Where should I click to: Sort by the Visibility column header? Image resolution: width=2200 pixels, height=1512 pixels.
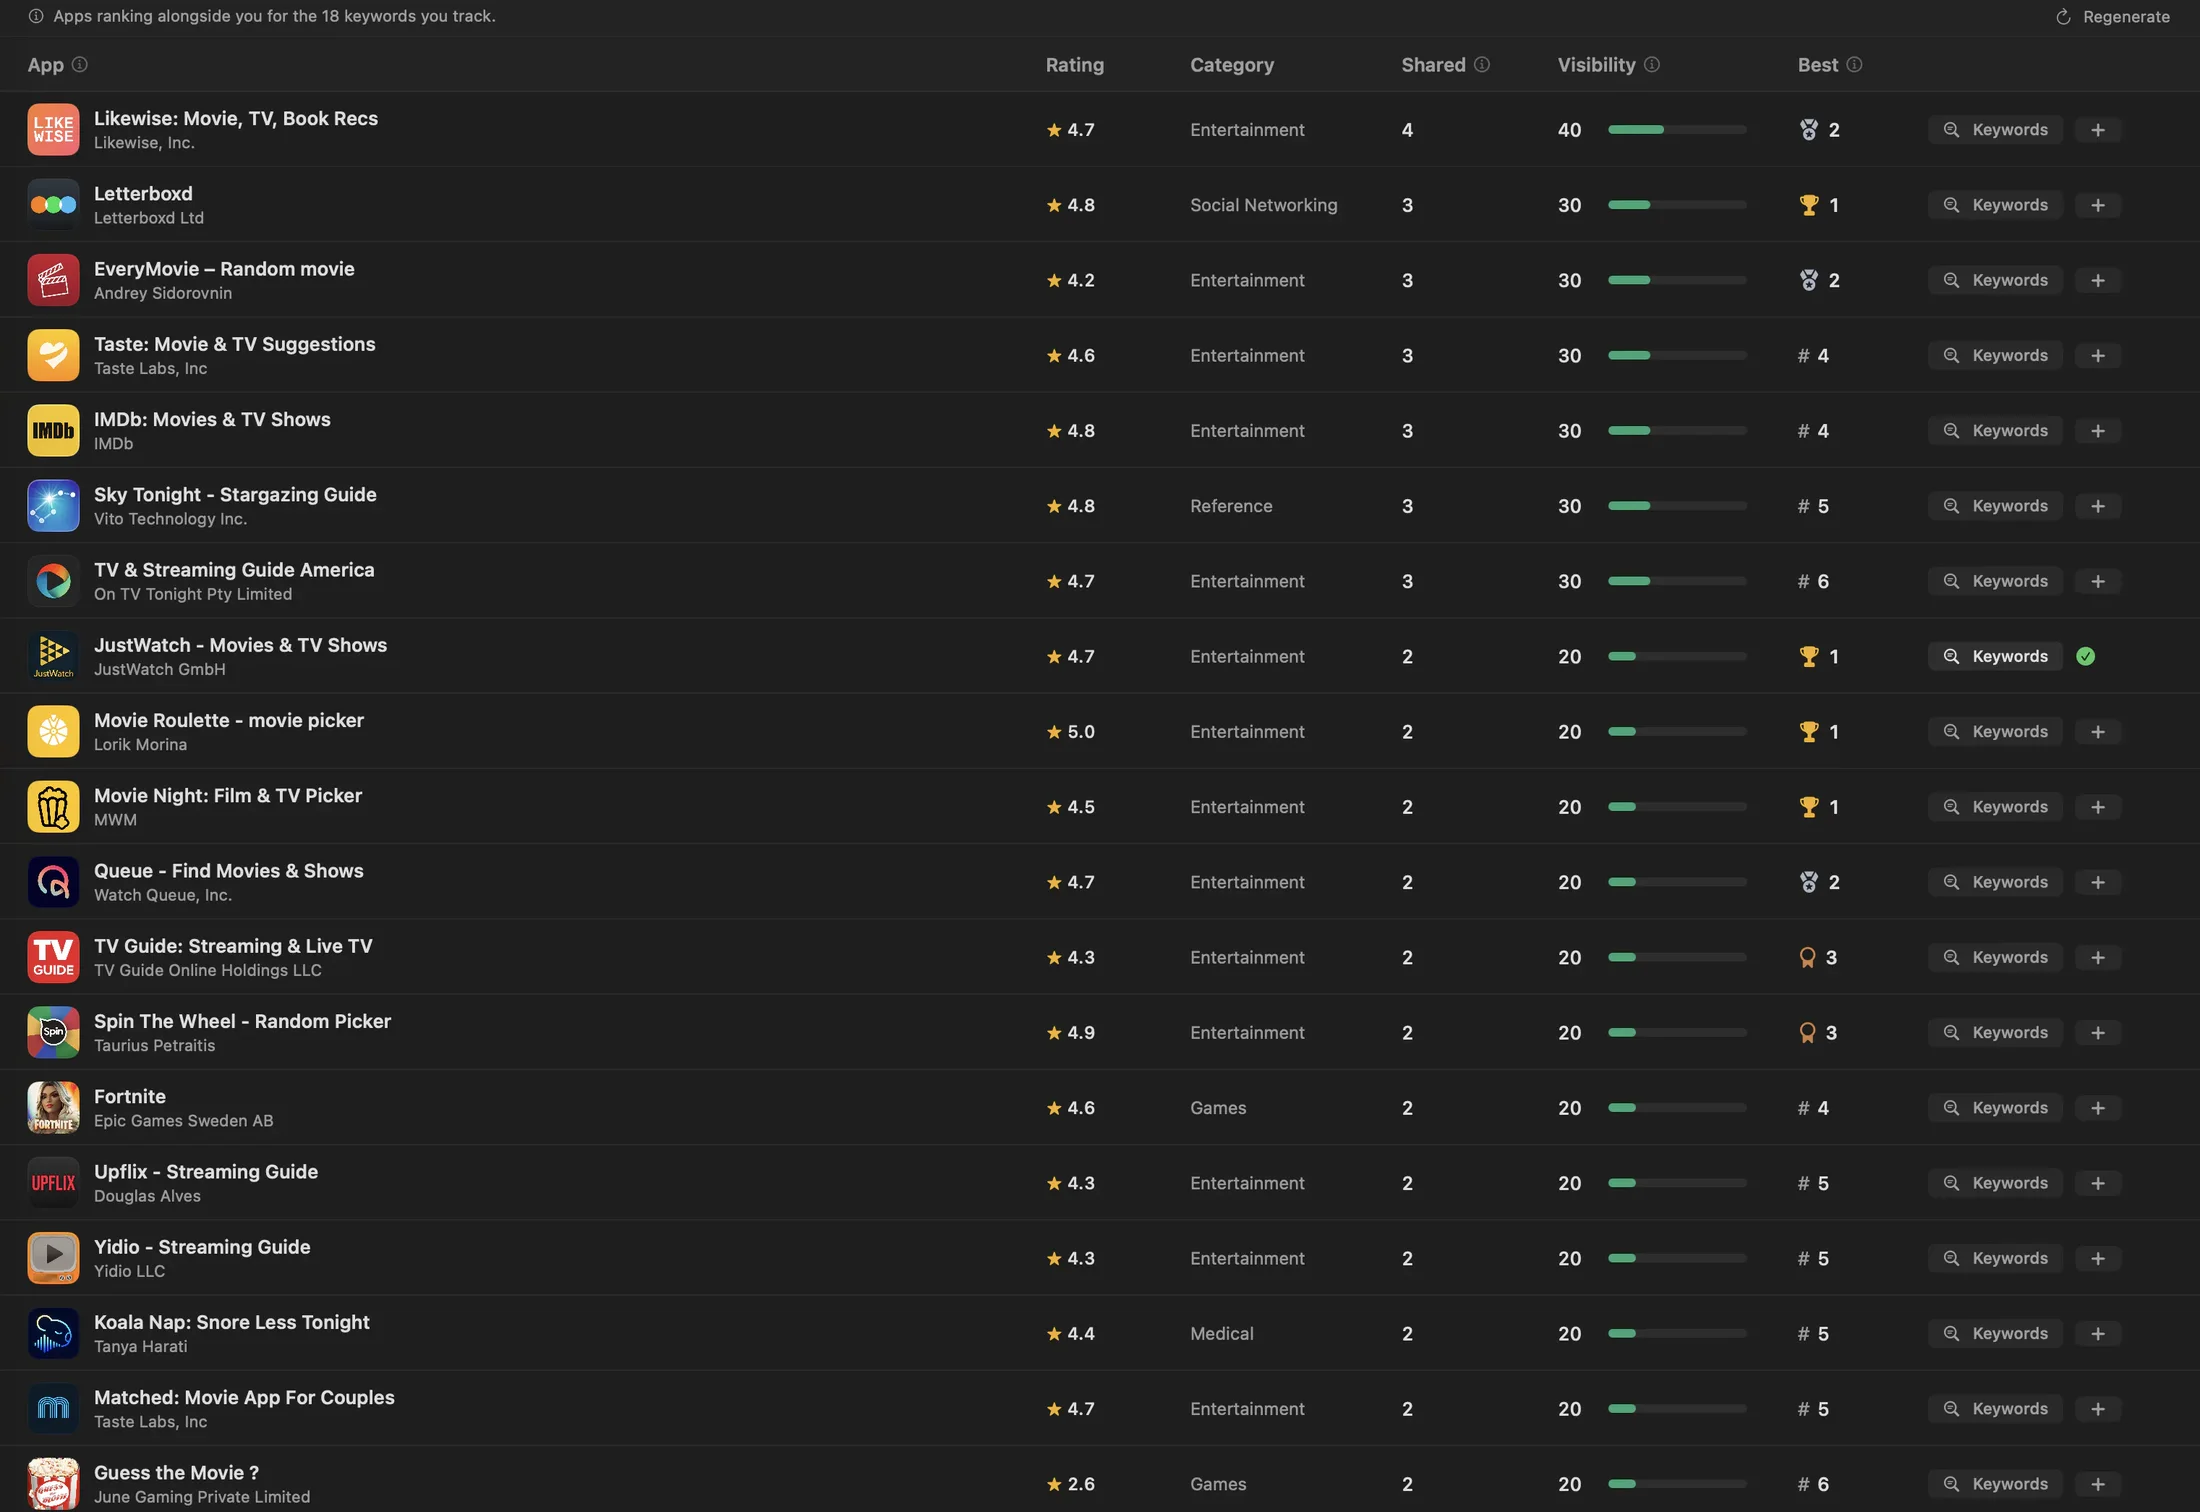pos(1596,65)
